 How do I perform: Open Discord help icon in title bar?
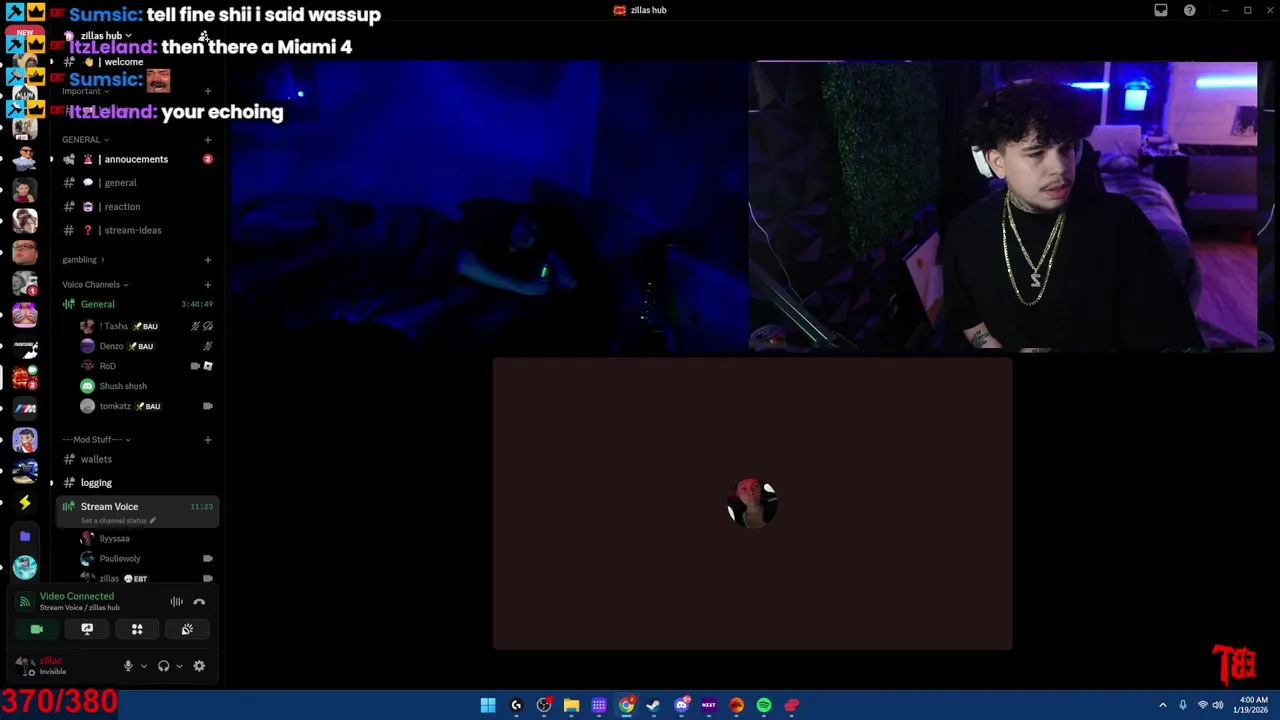pyautogui.click(x=1189, y=10)
